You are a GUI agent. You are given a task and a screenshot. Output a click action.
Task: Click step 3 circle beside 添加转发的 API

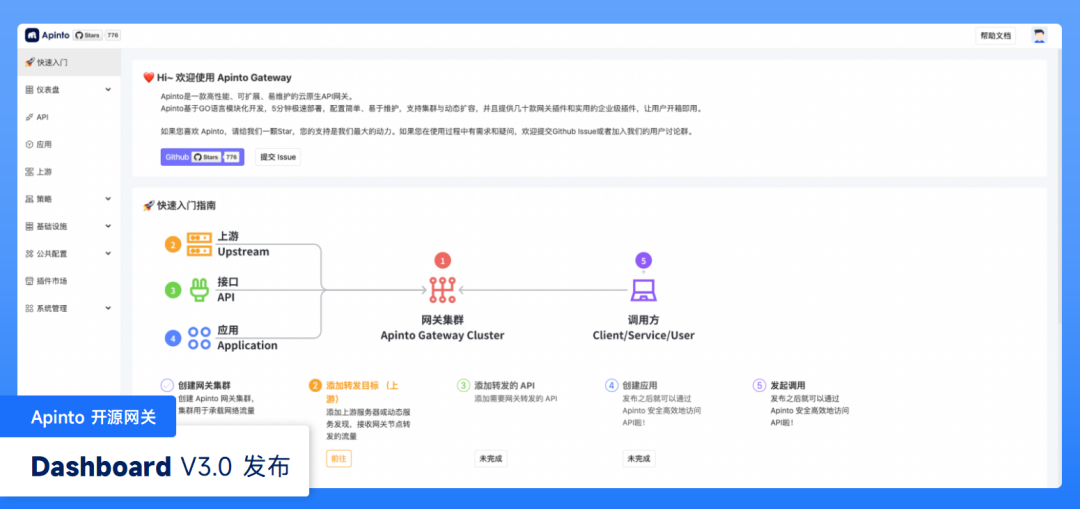463,385
